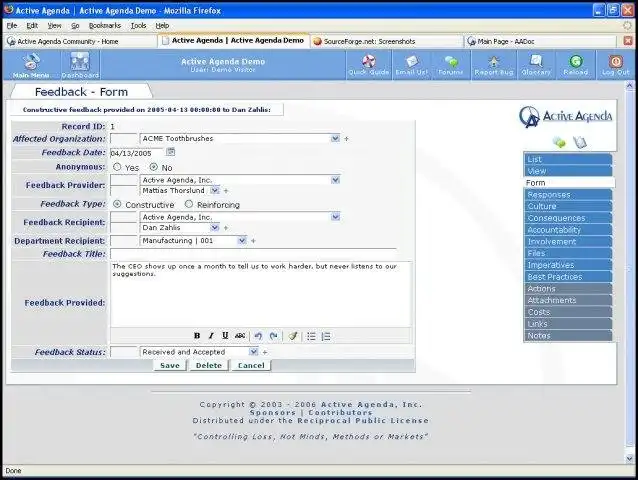Click plus icon next to Feedback Status

pyautogui.click(x=265, y=352)
